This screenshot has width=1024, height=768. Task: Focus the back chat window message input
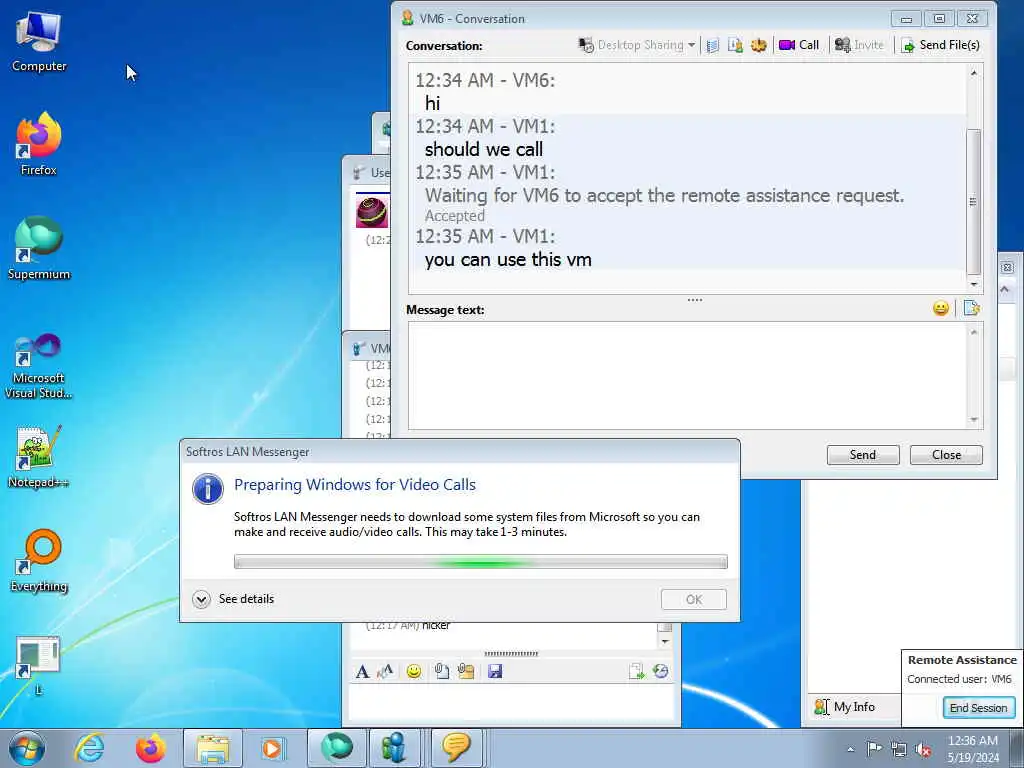[x=512, y=703]
